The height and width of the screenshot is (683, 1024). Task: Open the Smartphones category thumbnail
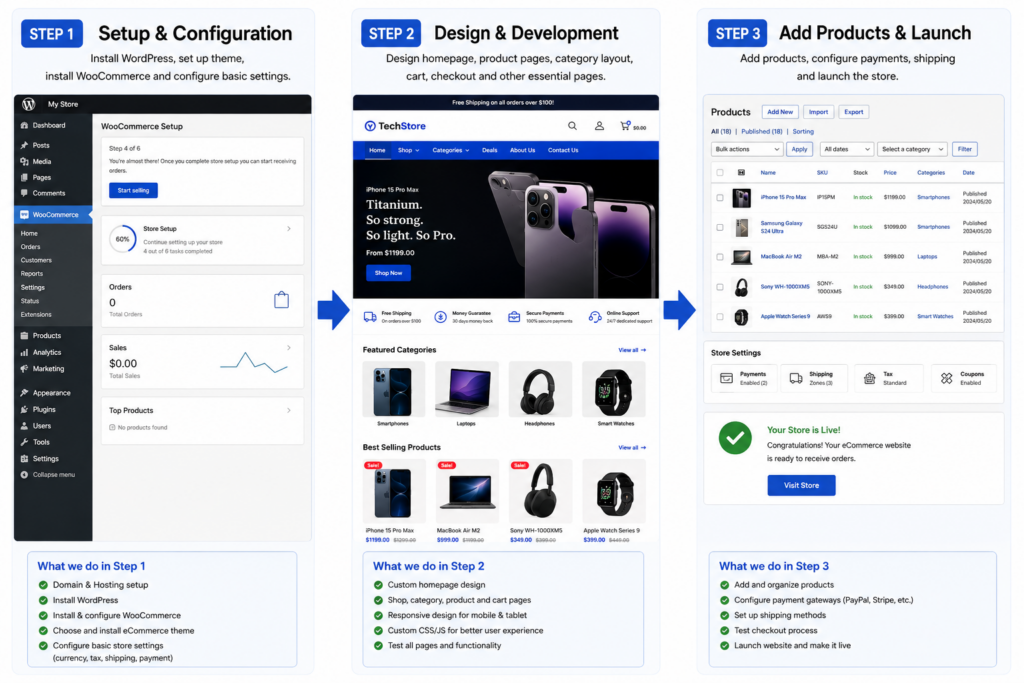[393, 389]
